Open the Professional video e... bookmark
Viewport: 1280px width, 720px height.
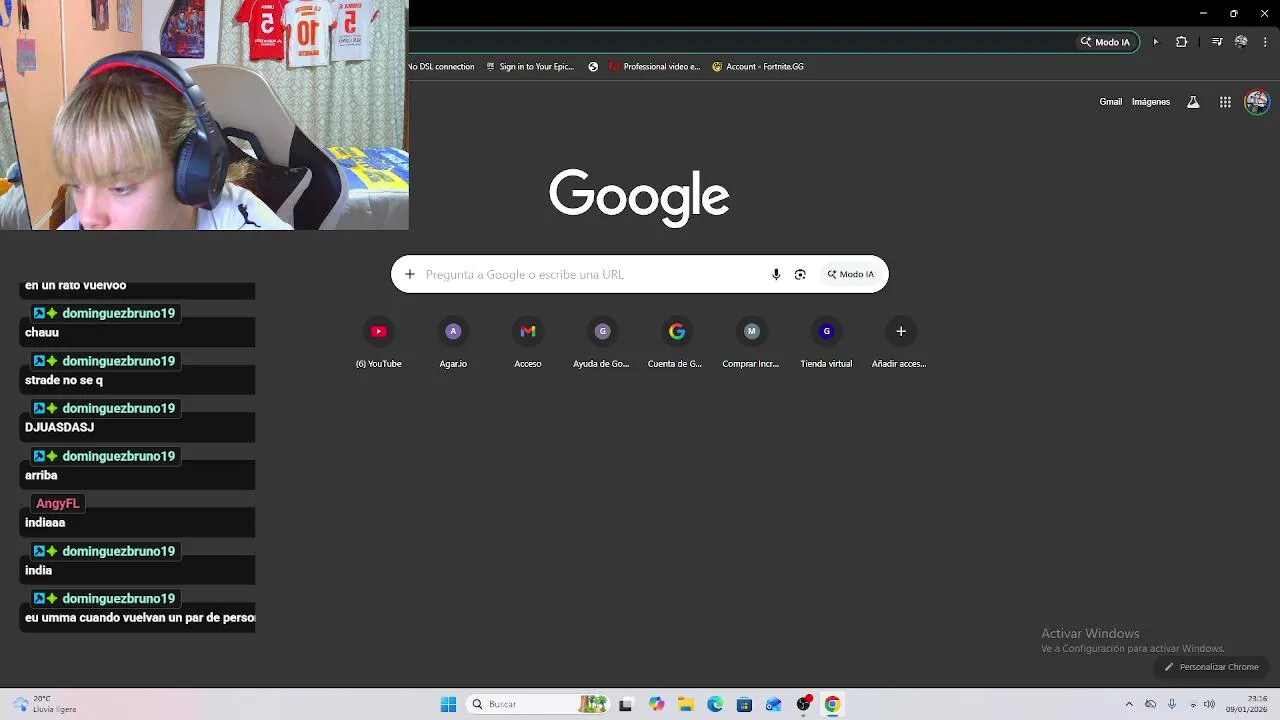[x=655, y=67]
